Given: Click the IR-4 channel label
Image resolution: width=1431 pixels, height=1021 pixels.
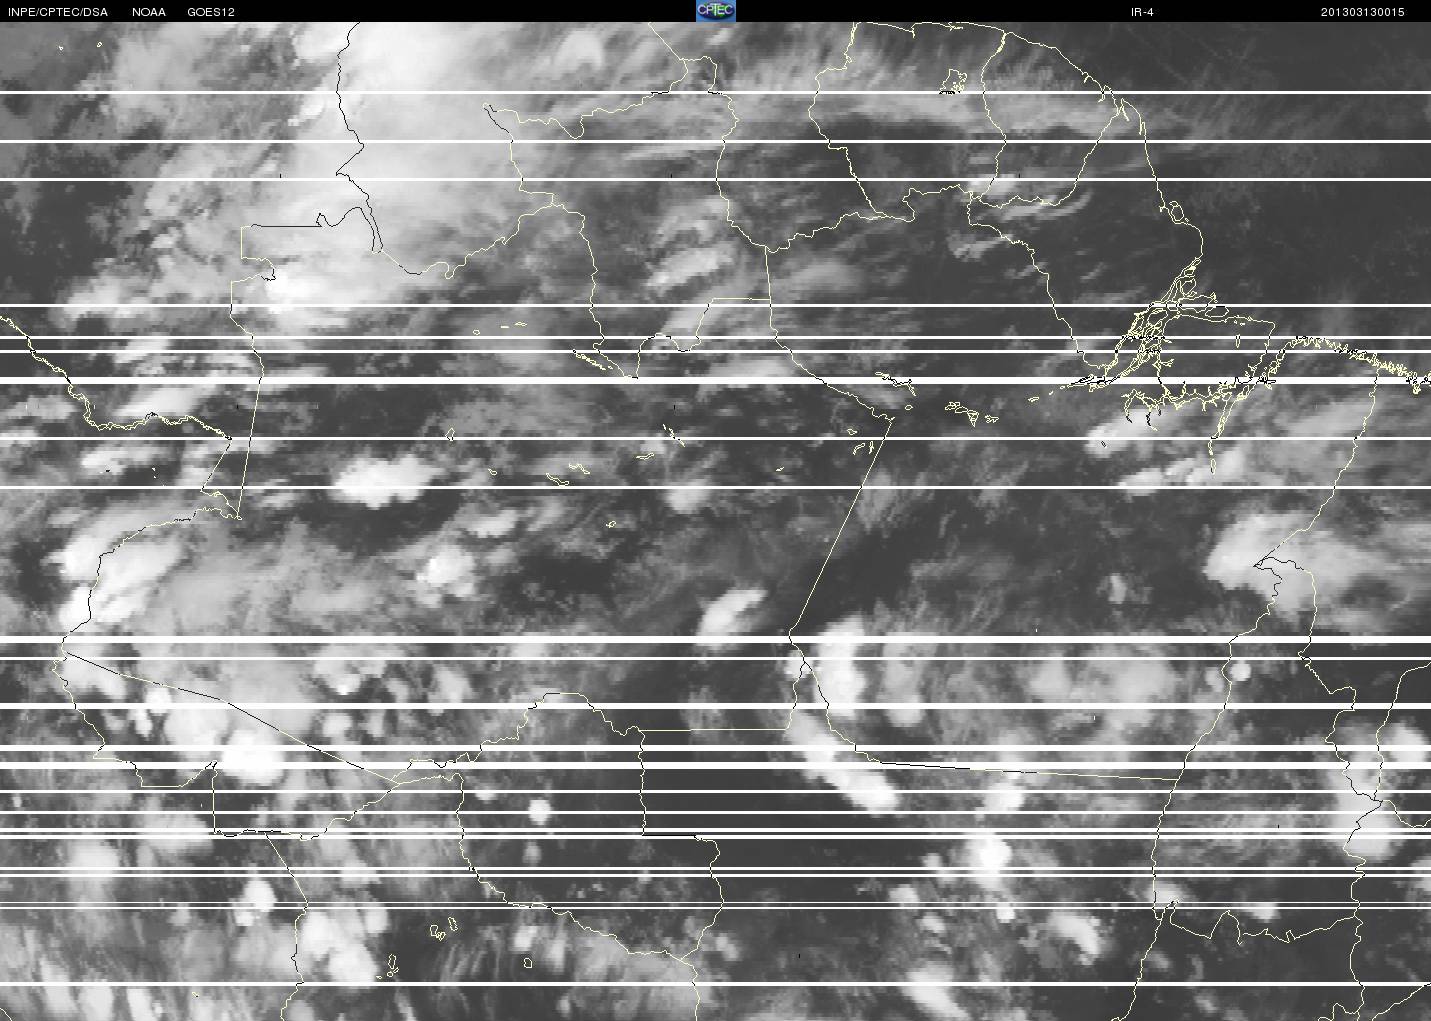Looking at the screenshot, I should (x=1142, y=12).
